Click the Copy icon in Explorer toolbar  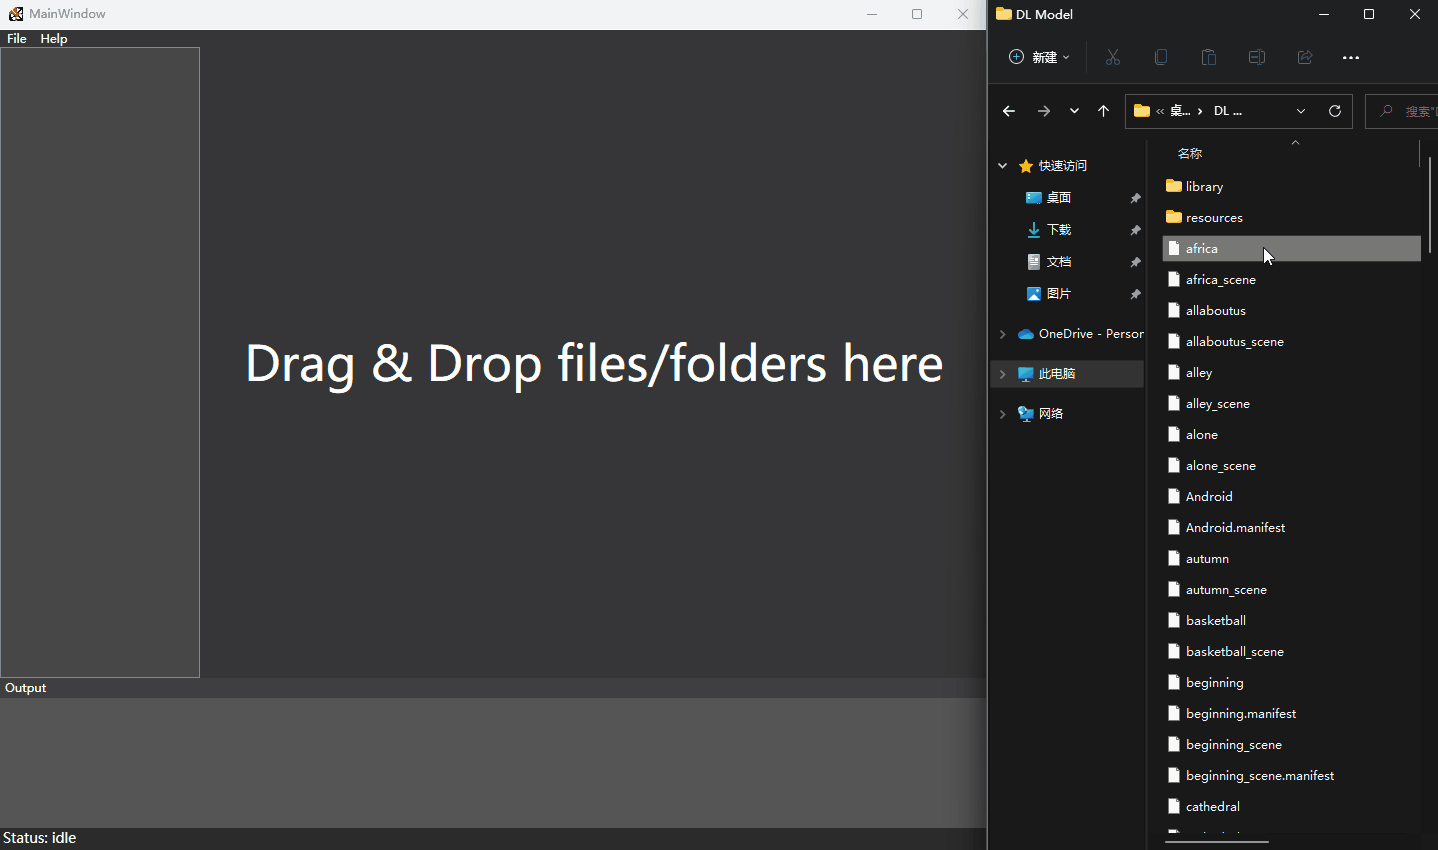(x=1161, y=57)
